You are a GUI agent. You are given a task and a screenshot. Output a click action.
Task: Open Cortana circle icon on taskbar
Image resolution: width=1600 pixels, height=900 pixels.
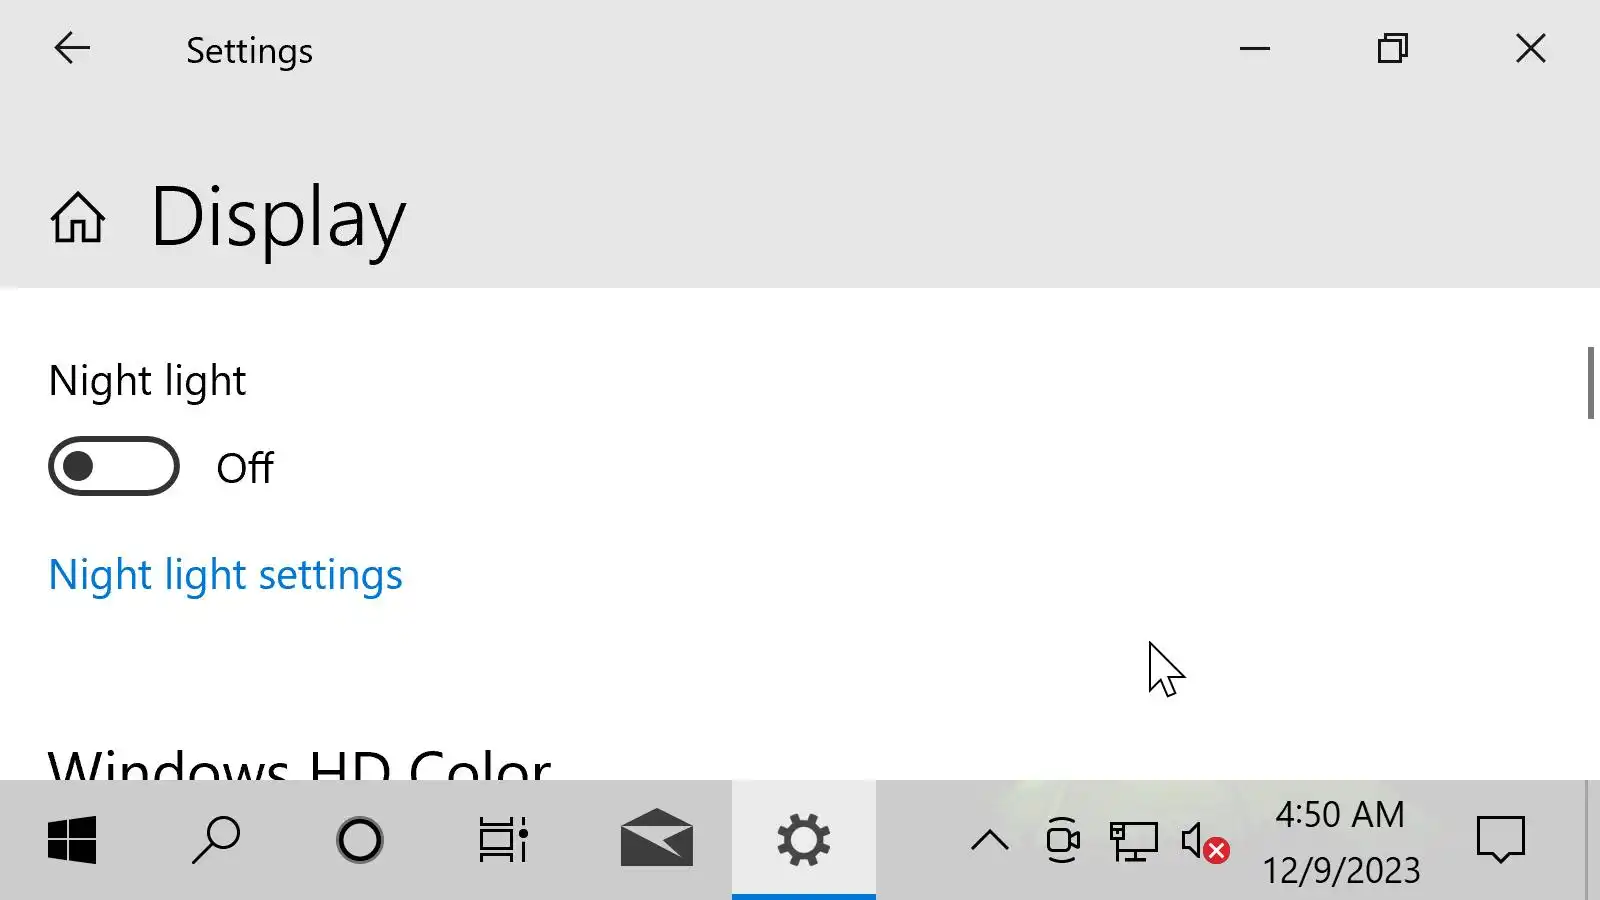tap(360, 840)
